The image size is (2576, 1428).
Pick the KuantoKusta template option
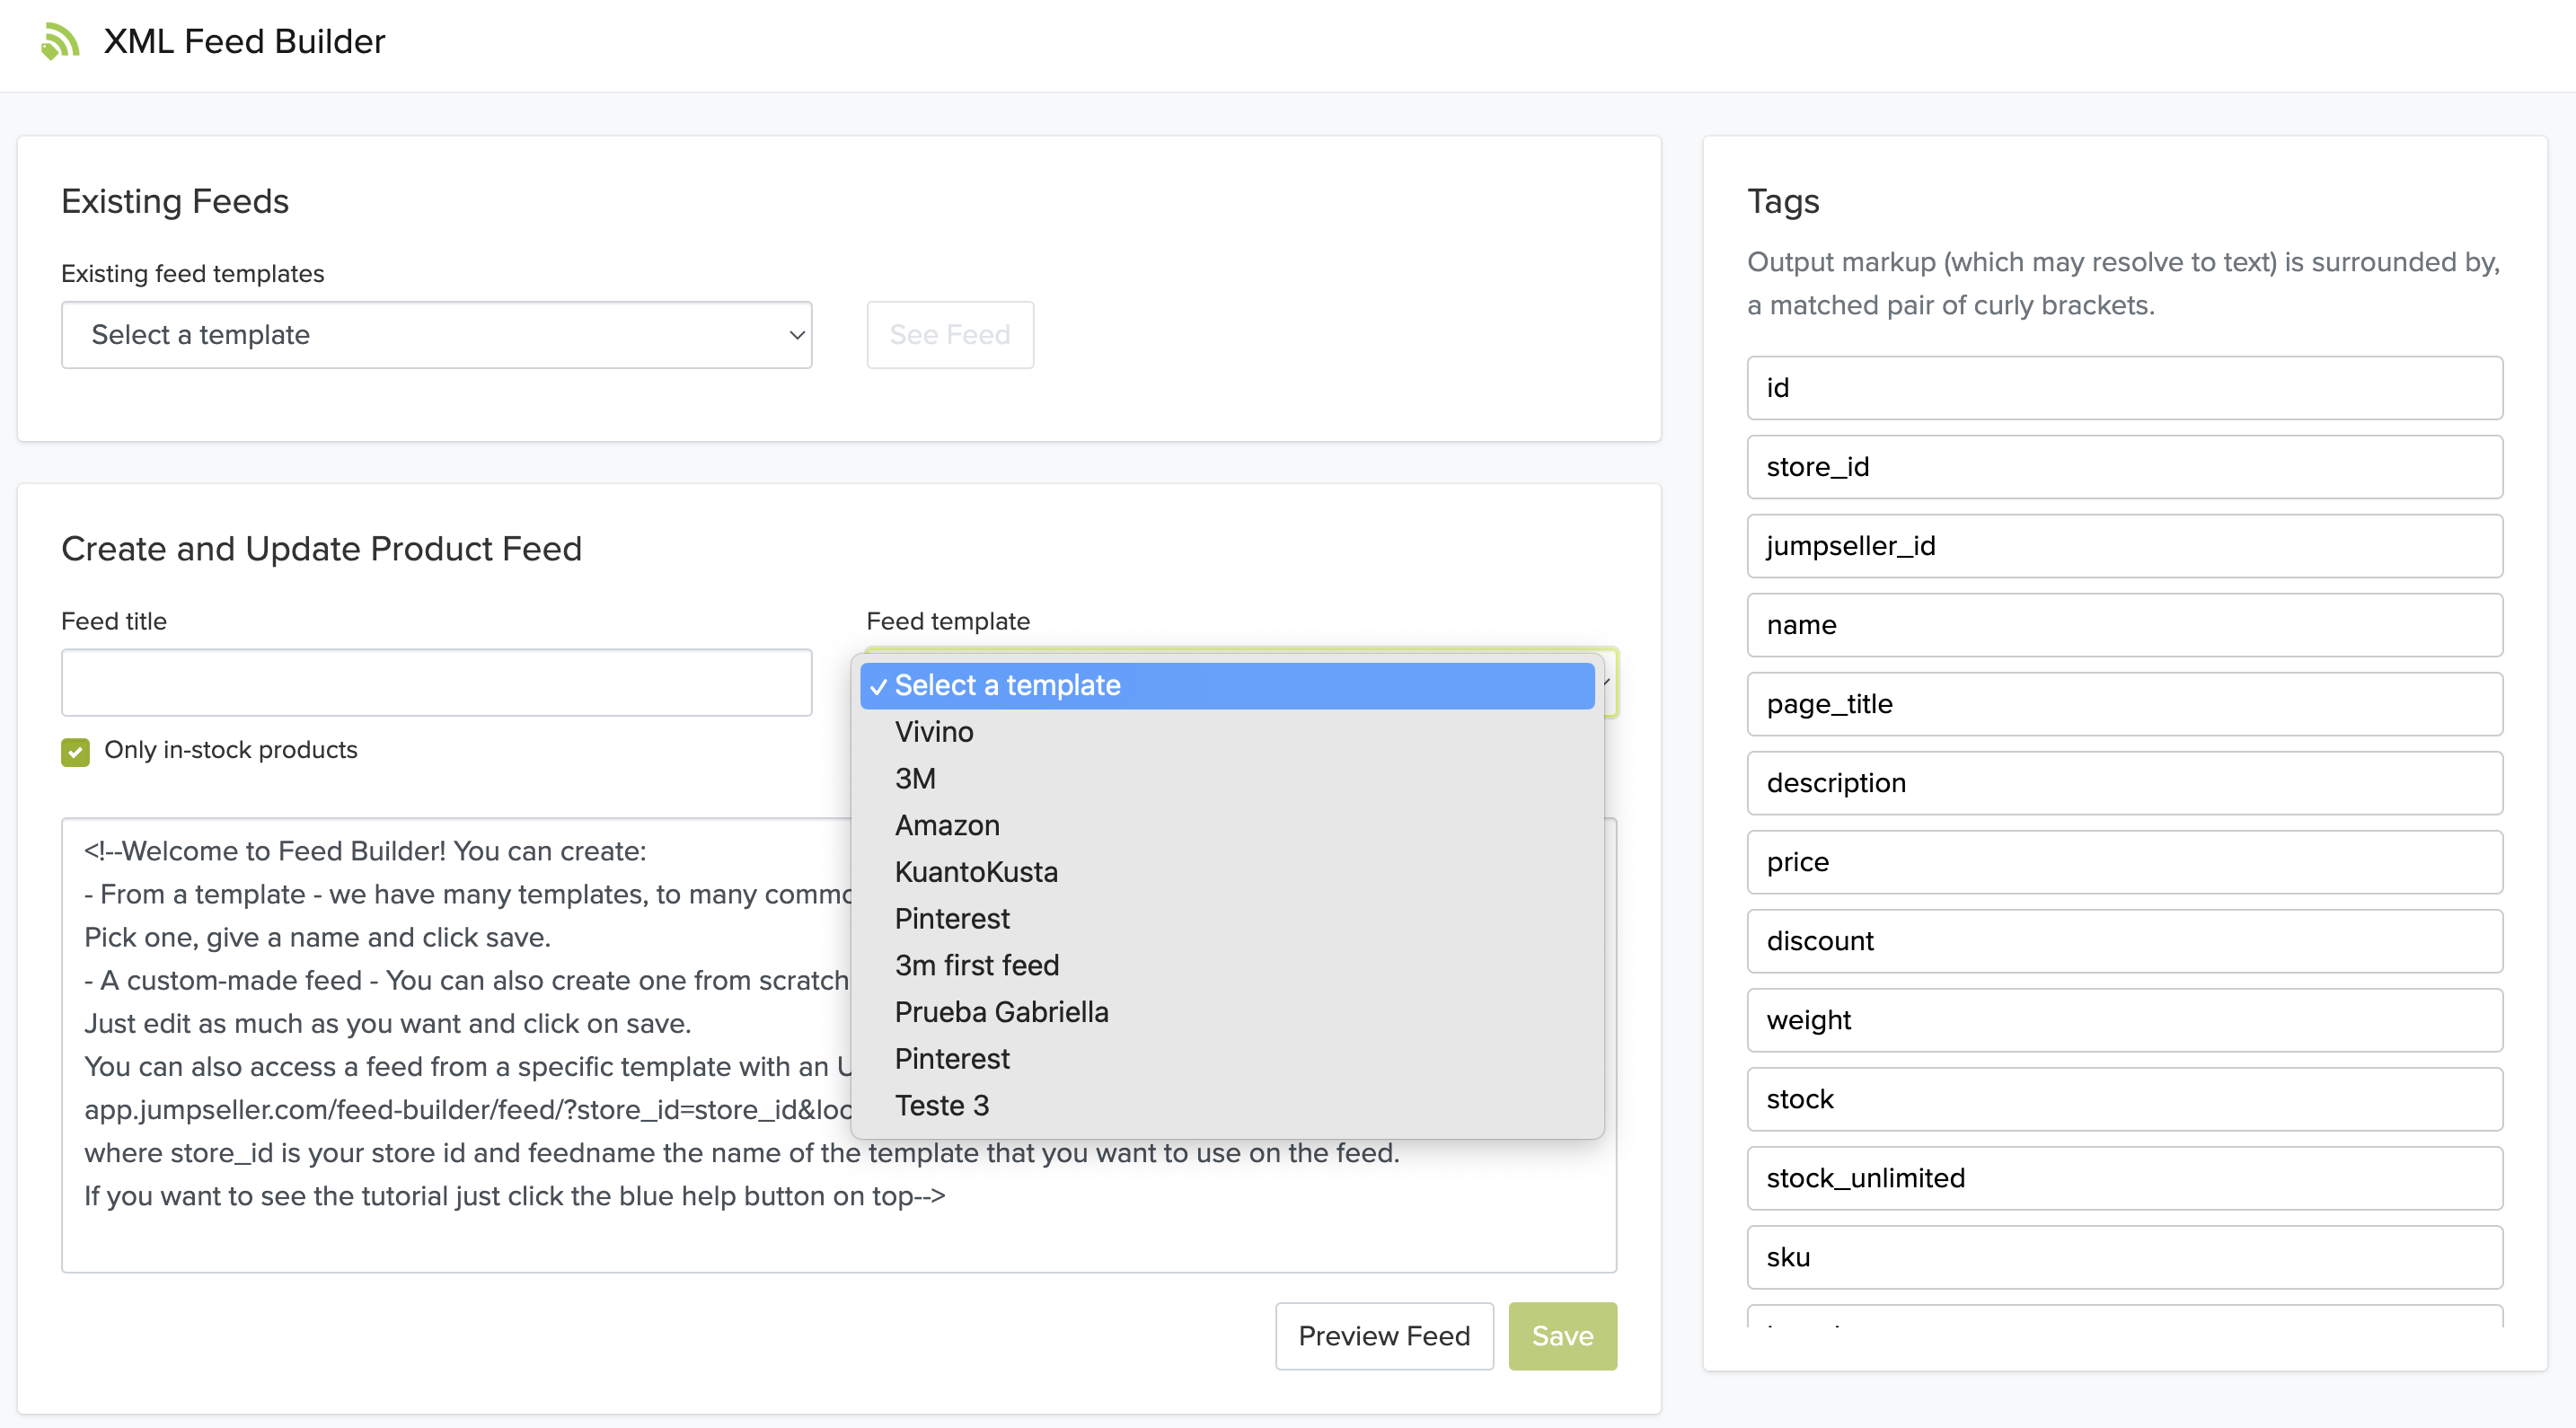tap(975, 872)
